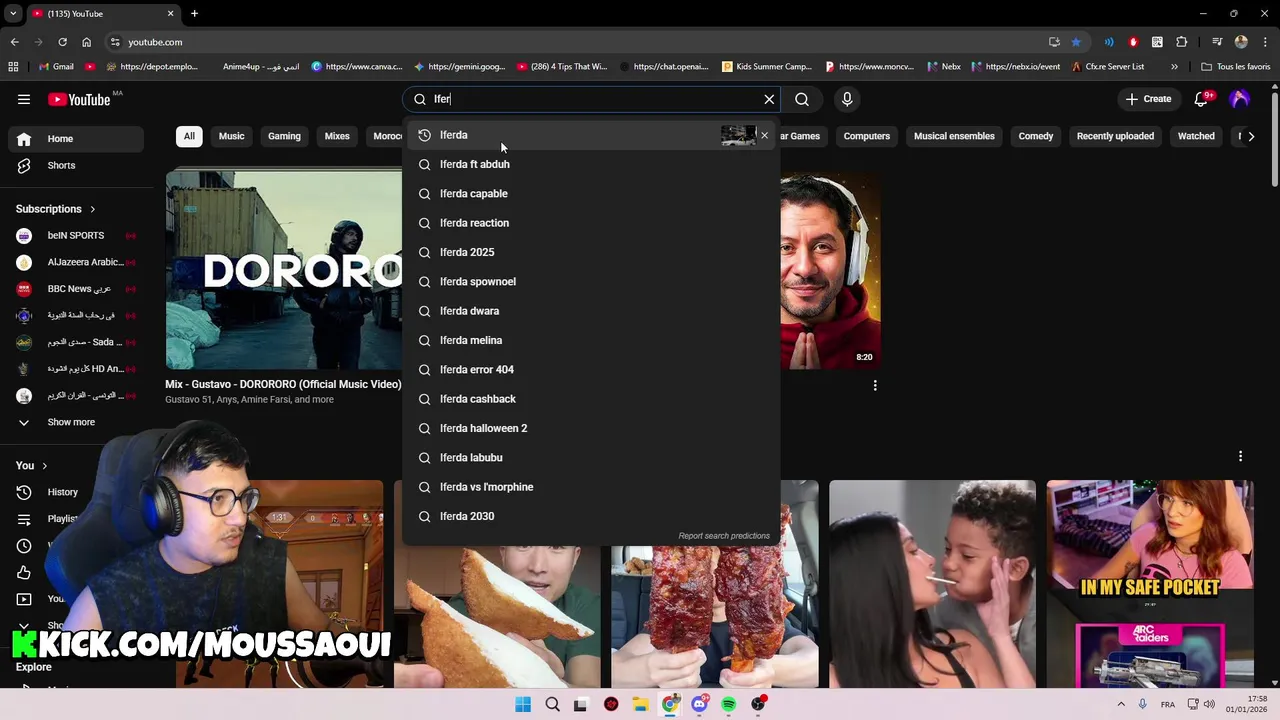Open Spotify from the taskbar
1280x720 pixels.
click(x=728, y=704)
